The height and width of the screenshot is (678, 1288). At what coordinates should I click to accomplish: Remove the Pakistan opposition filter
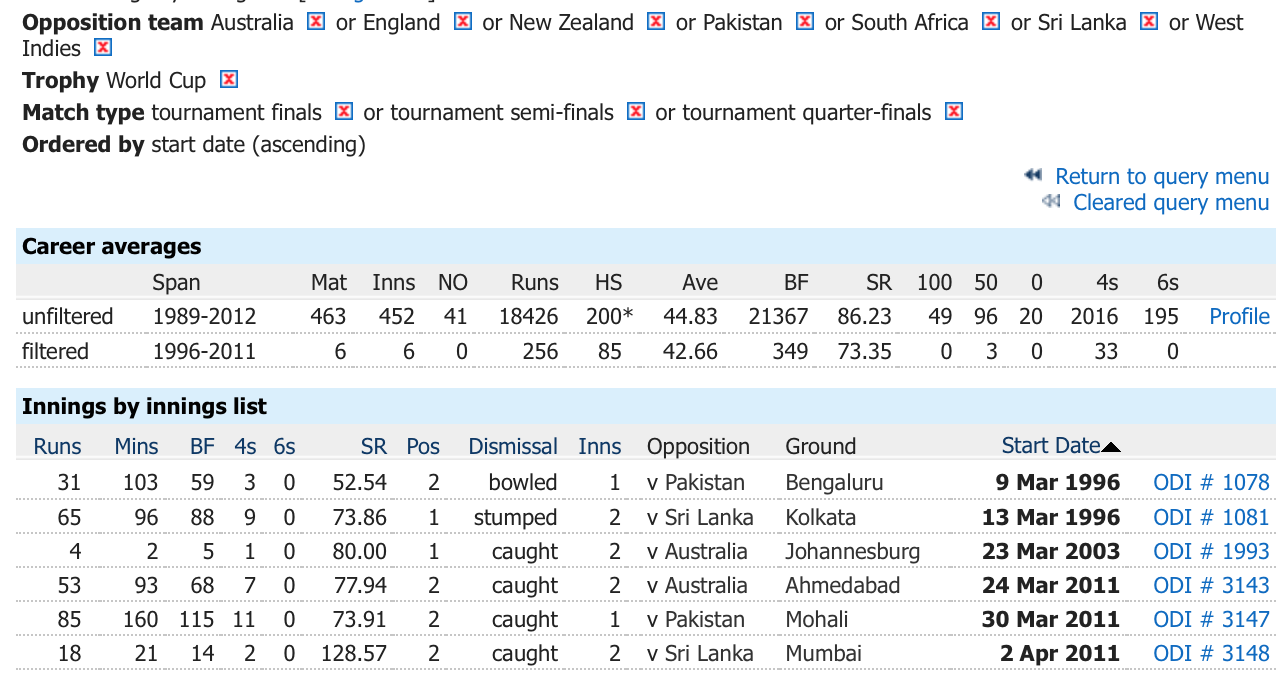805,21
